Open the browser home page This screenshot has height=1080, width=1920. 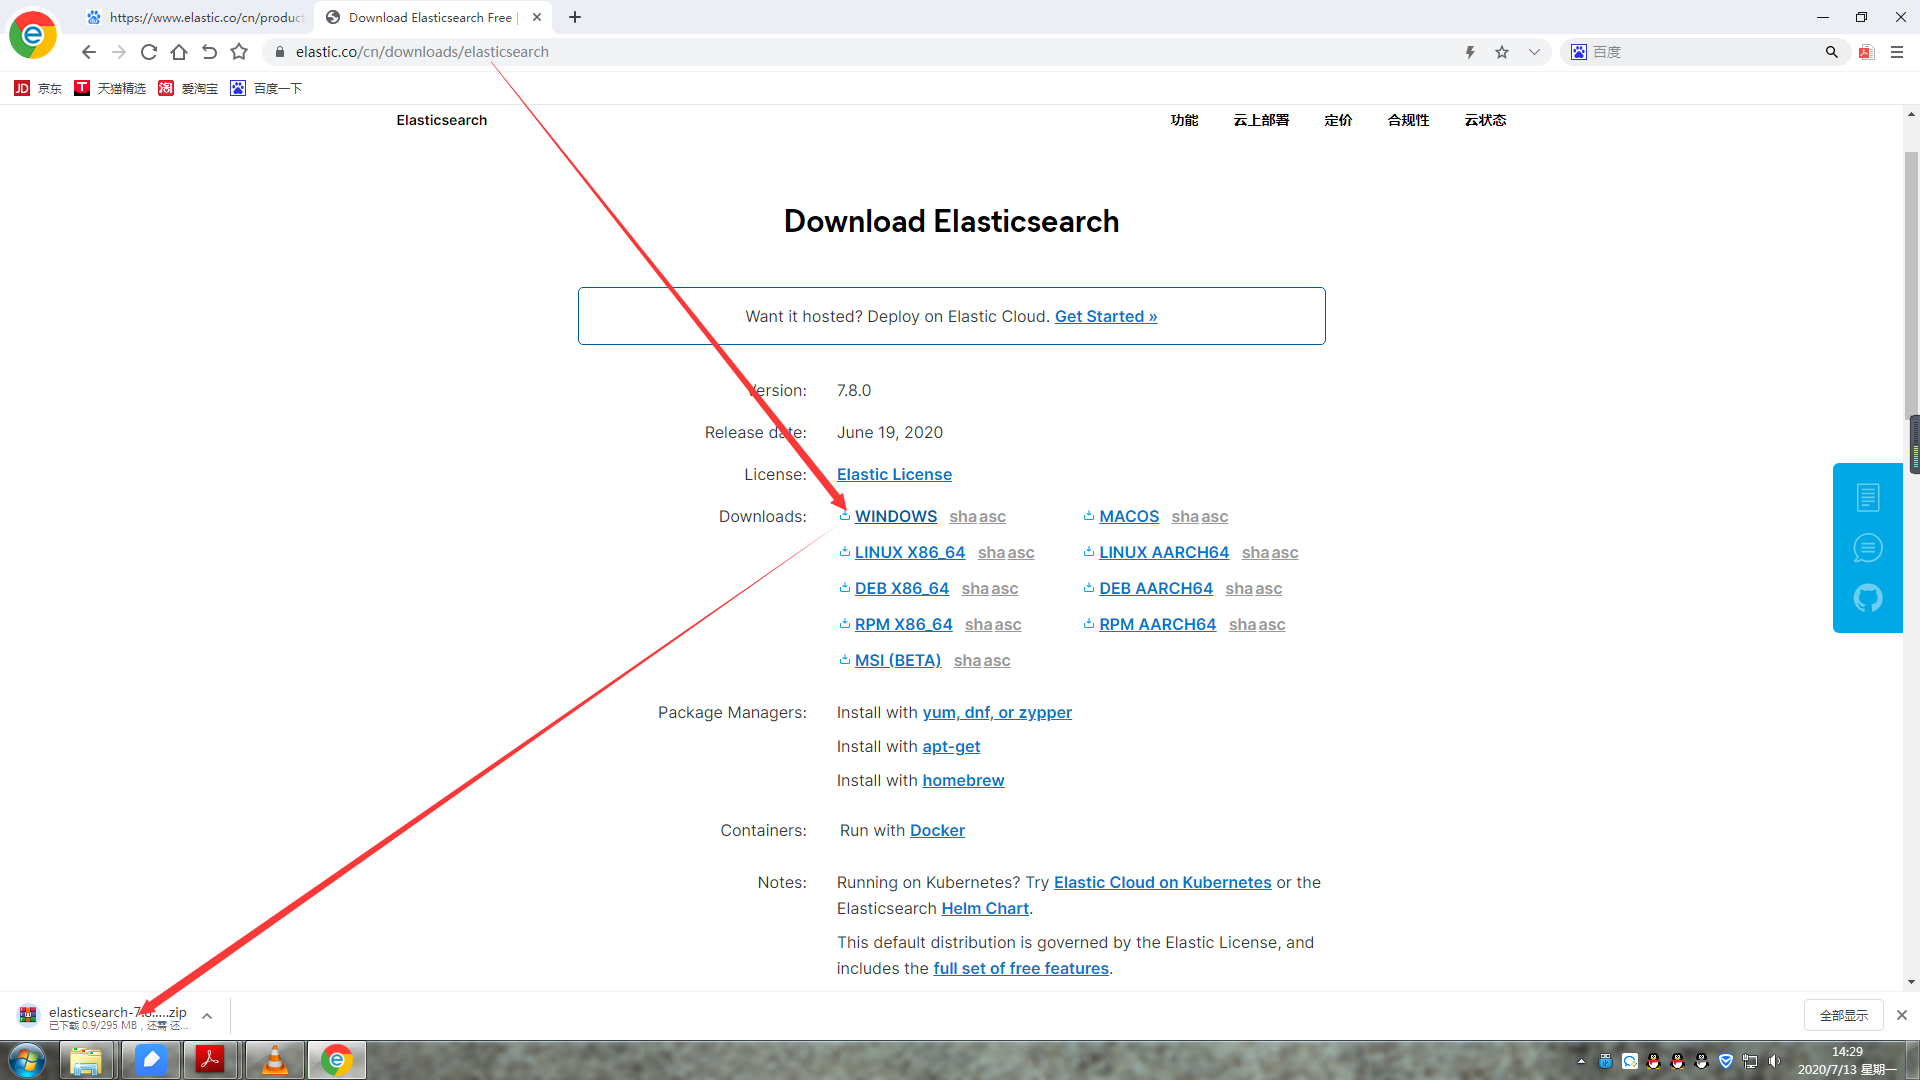tap(179, 52)
